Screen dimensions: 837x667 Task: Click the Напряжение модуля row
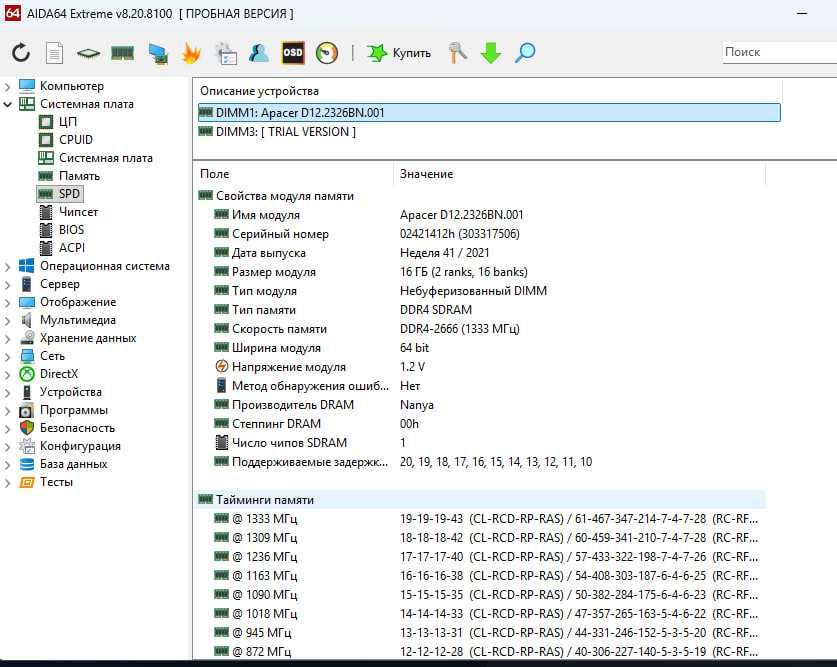(480, 367)
